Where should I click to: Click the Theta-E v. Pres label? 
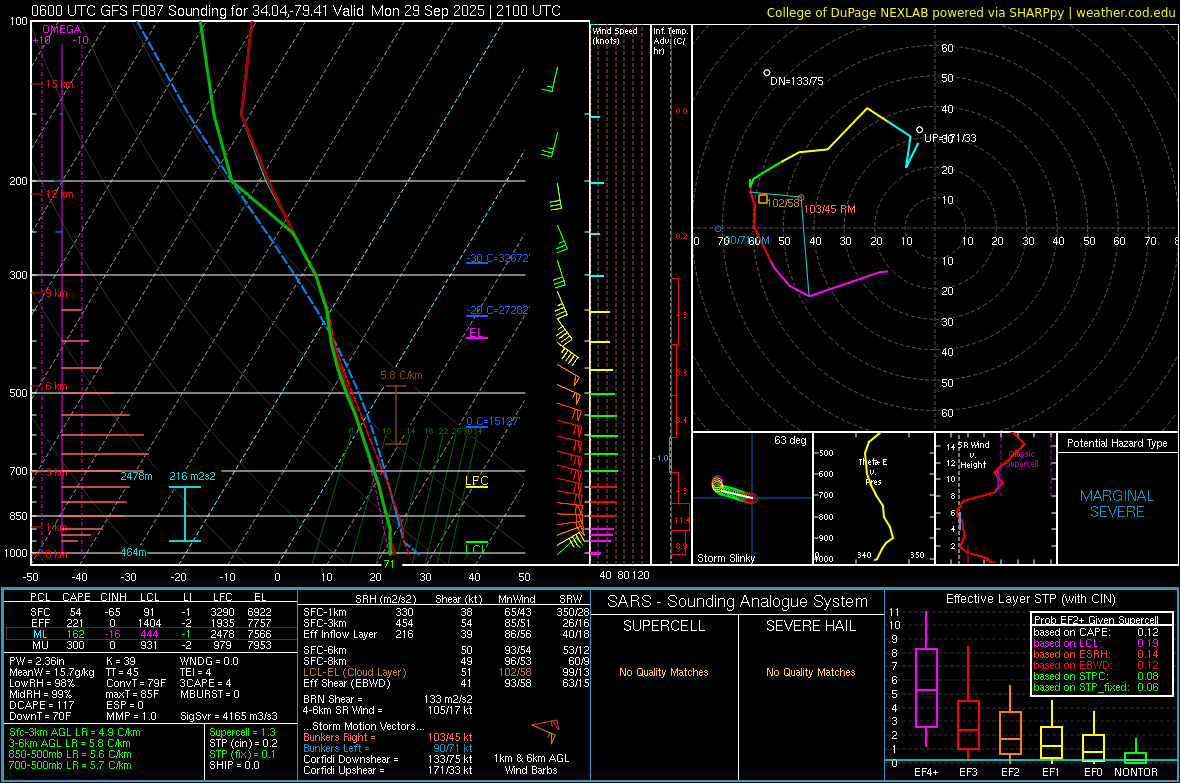click(x=873, y=471)
